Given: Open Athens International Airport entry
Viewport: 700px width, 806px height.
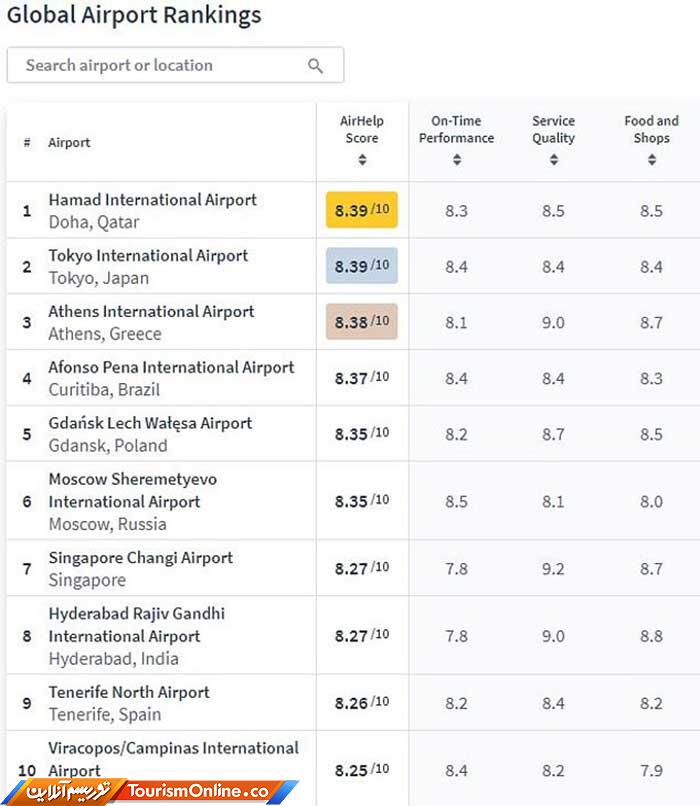Looking at the screenshot, I should click(151, 312).
